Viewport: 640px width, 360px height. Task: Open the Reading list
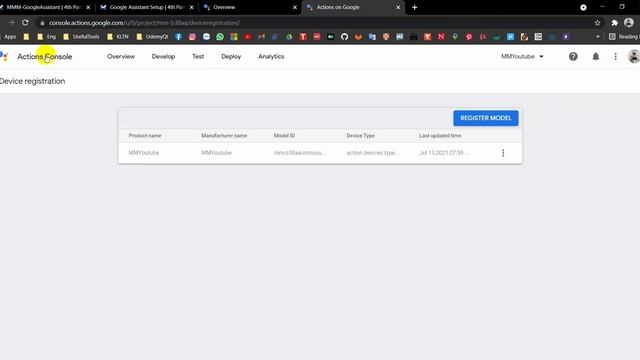click(624, 37)
